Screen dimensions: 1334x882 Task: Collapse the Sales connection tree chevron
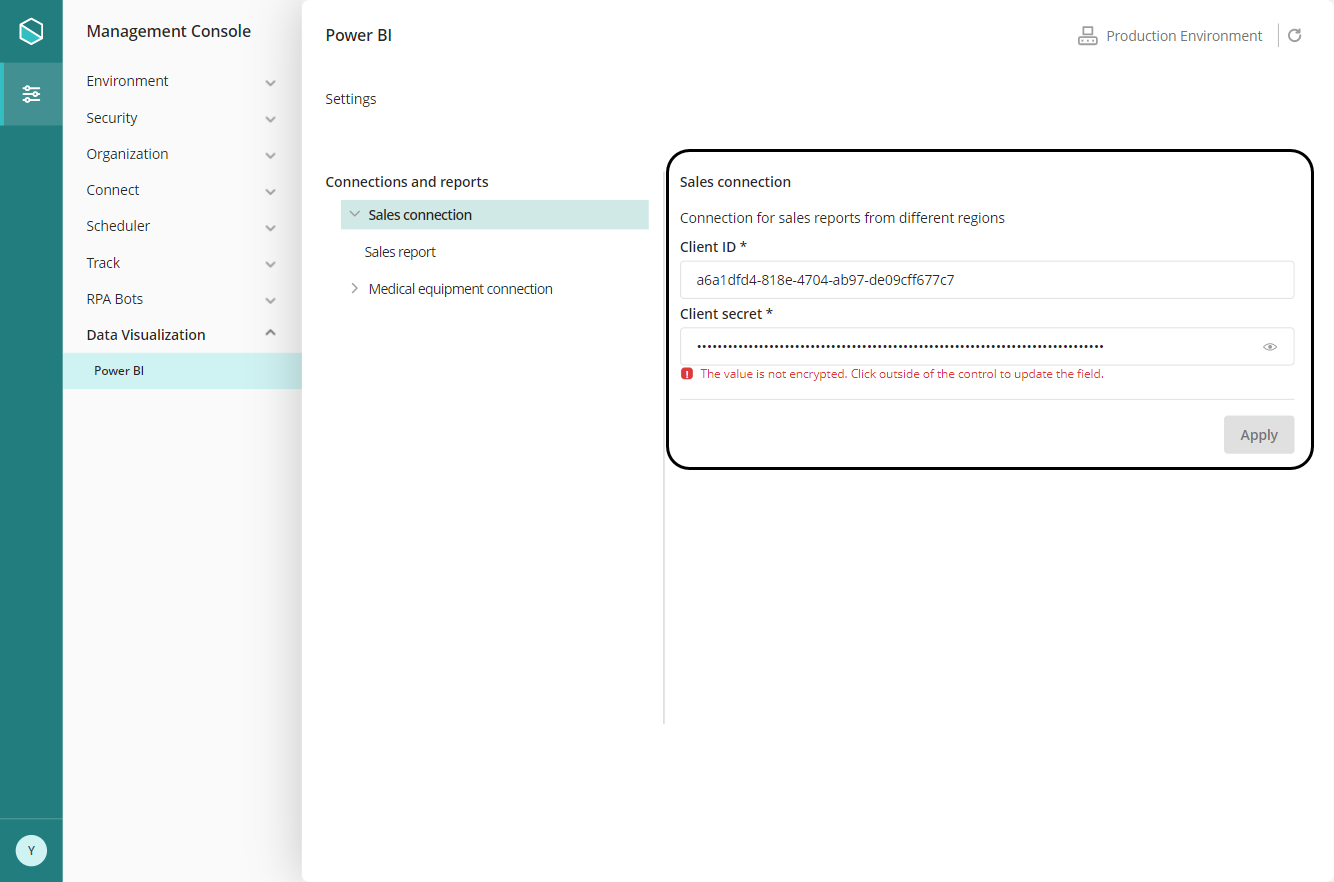tap(354, 214)
